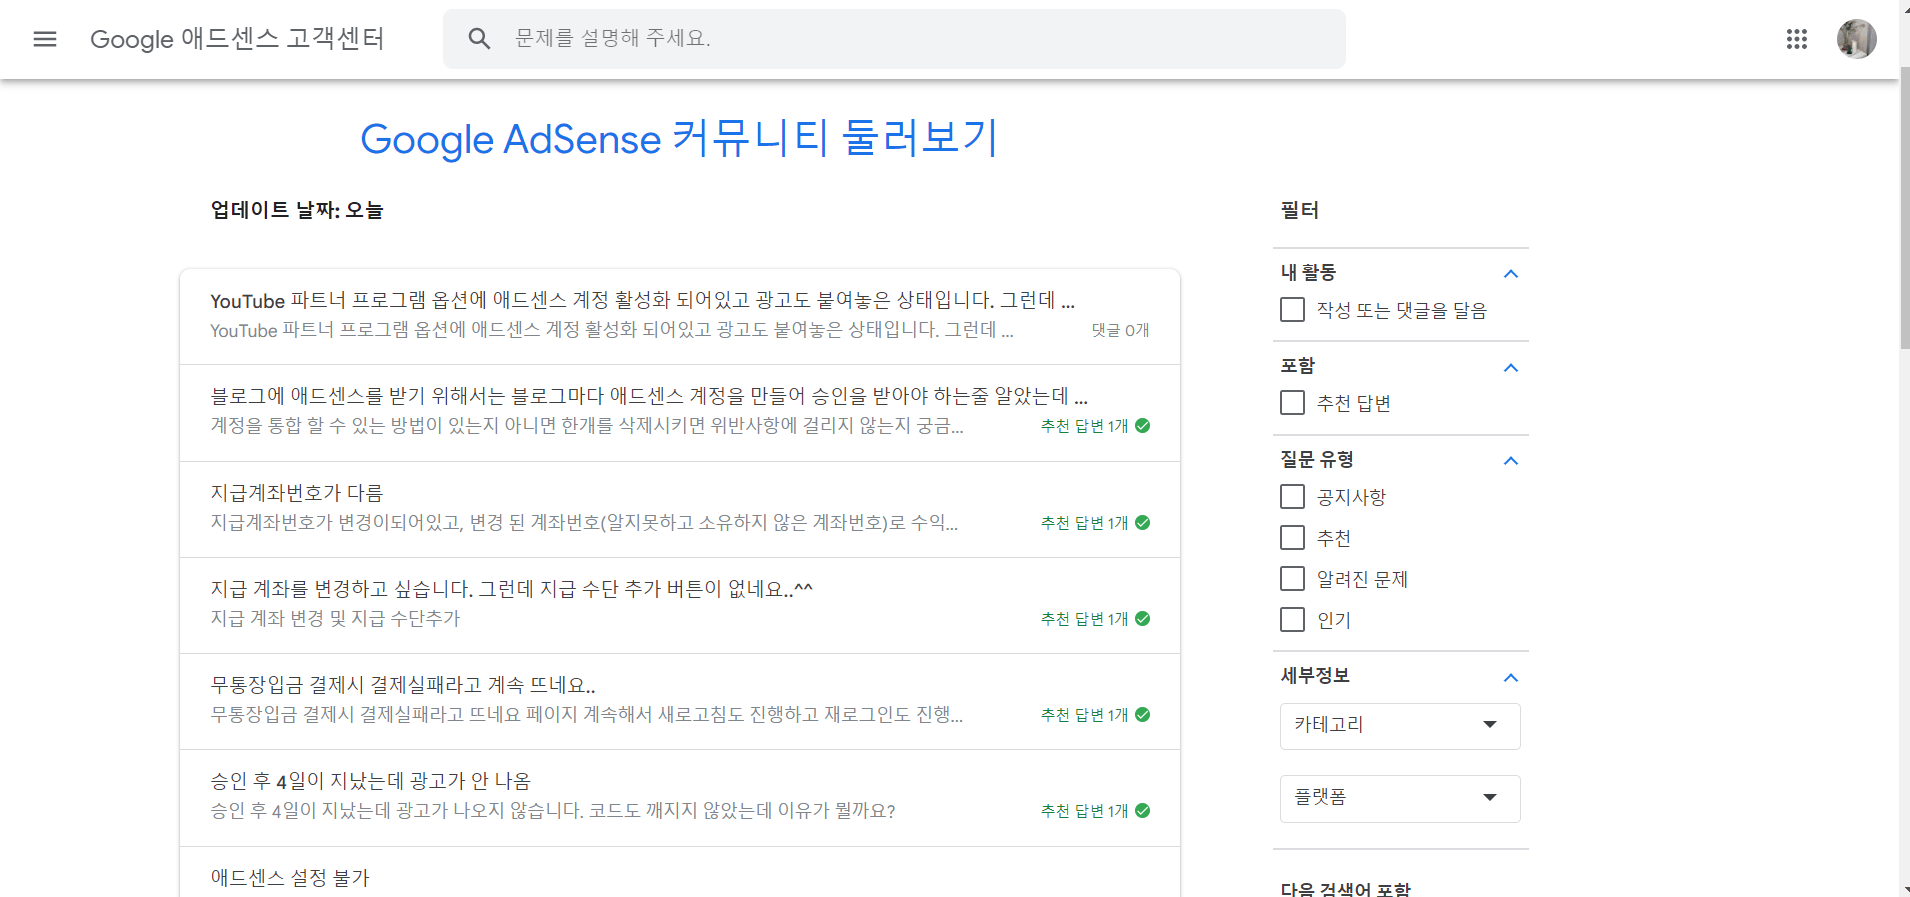Open the '카테고리' dropdown

1400,726
